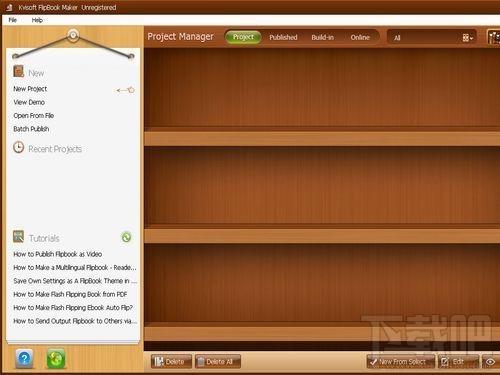Switch to the Build-in tab
Screen dimensions: 500x375
tap(322, 37)
